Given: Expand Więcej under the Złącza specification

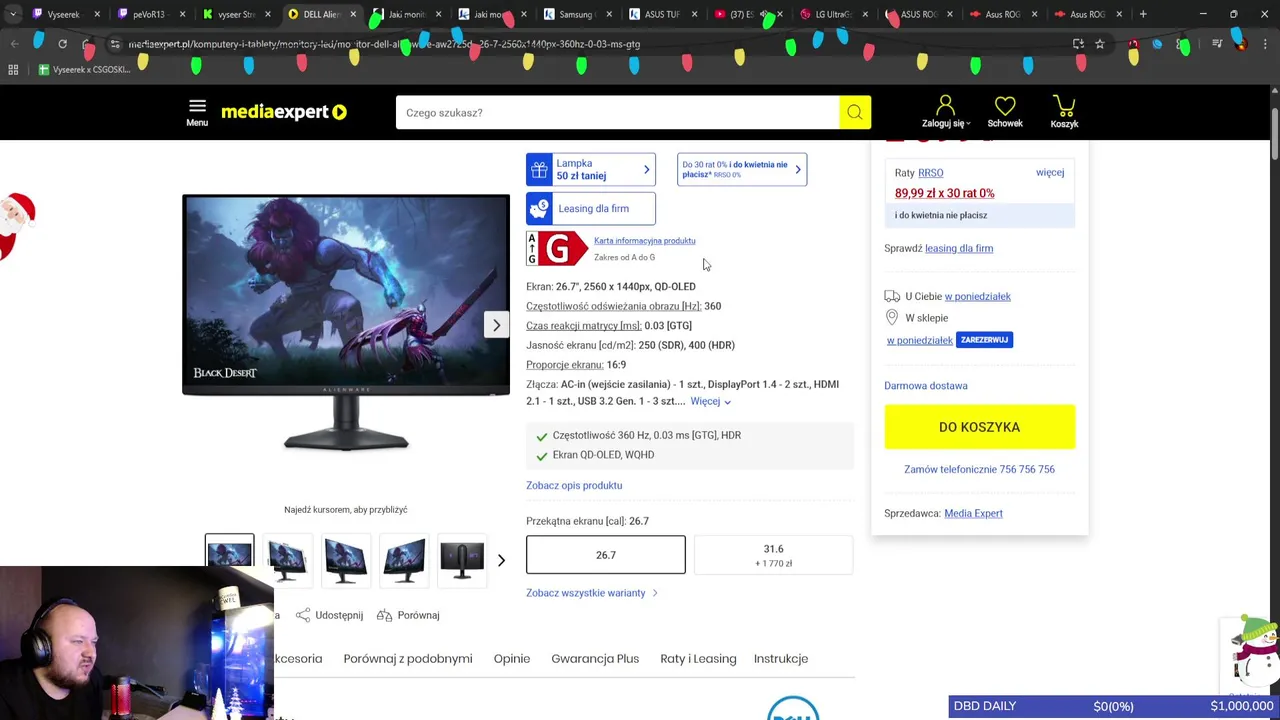Looking at the screenshot, I should 710,401.
